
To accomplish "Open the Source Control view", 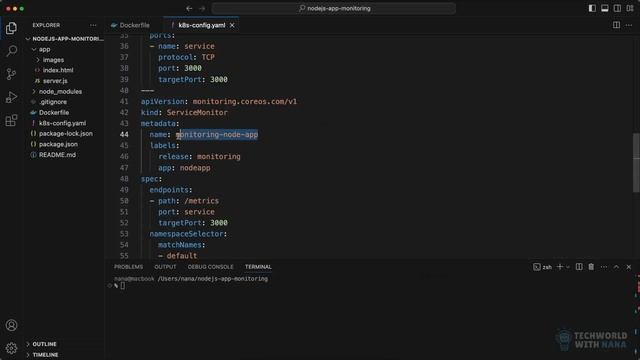I will [x=11, y=74].
